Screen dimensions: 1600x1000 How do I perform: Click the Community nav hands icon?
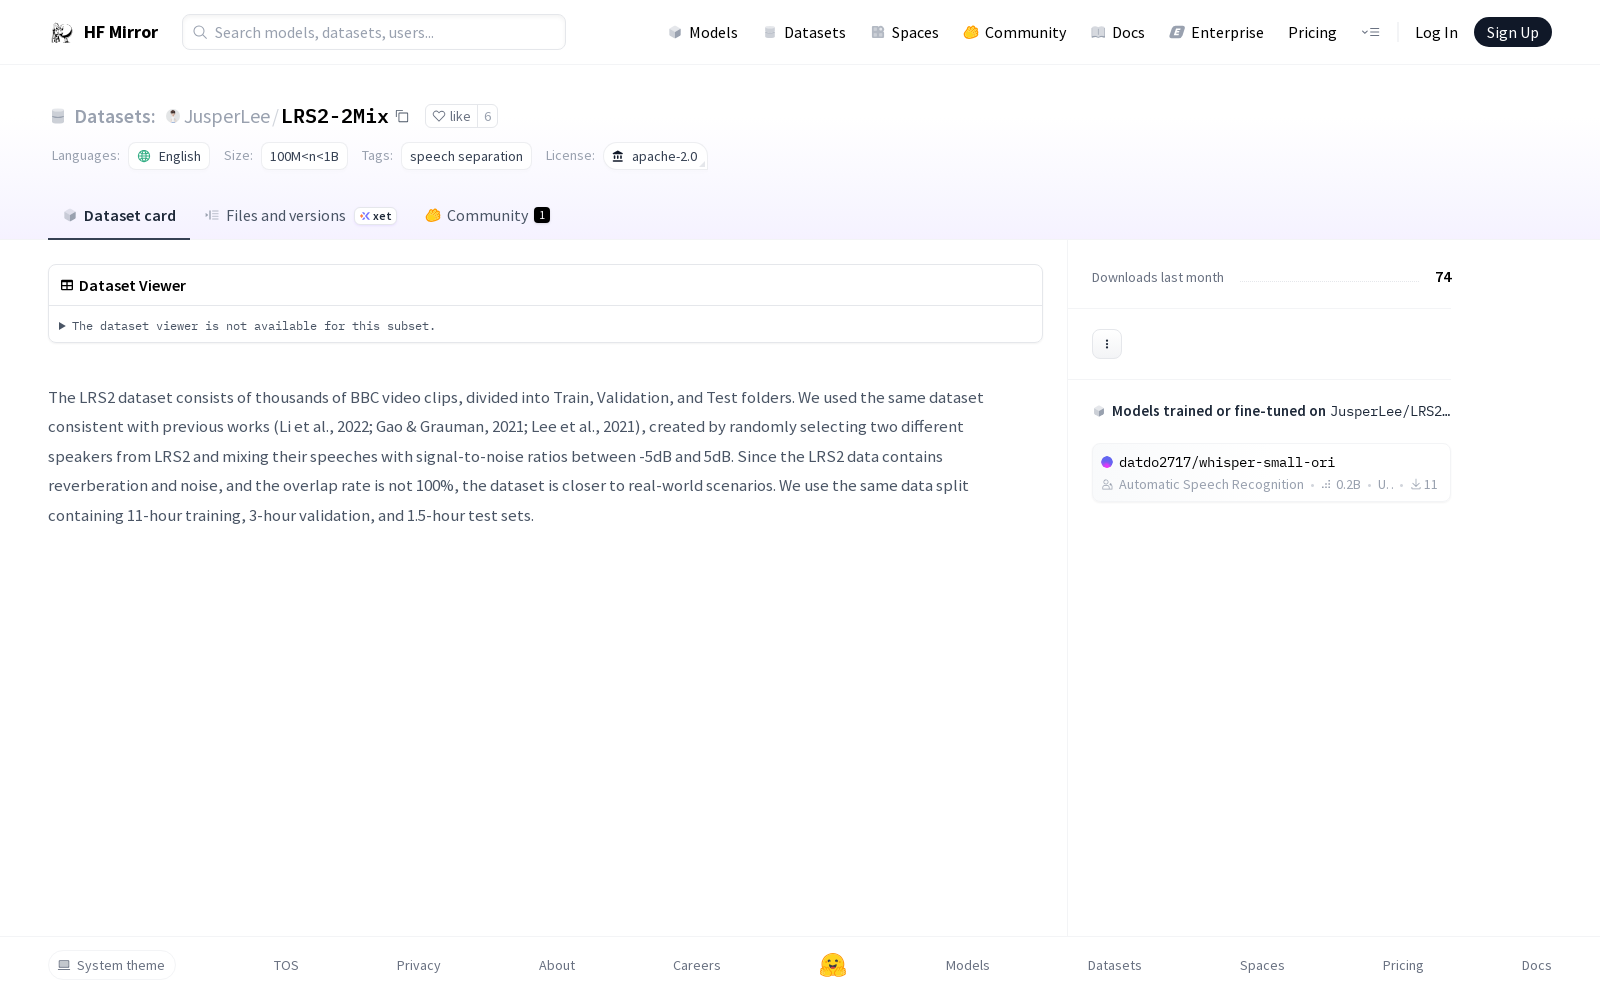click(x=971, y=32)
